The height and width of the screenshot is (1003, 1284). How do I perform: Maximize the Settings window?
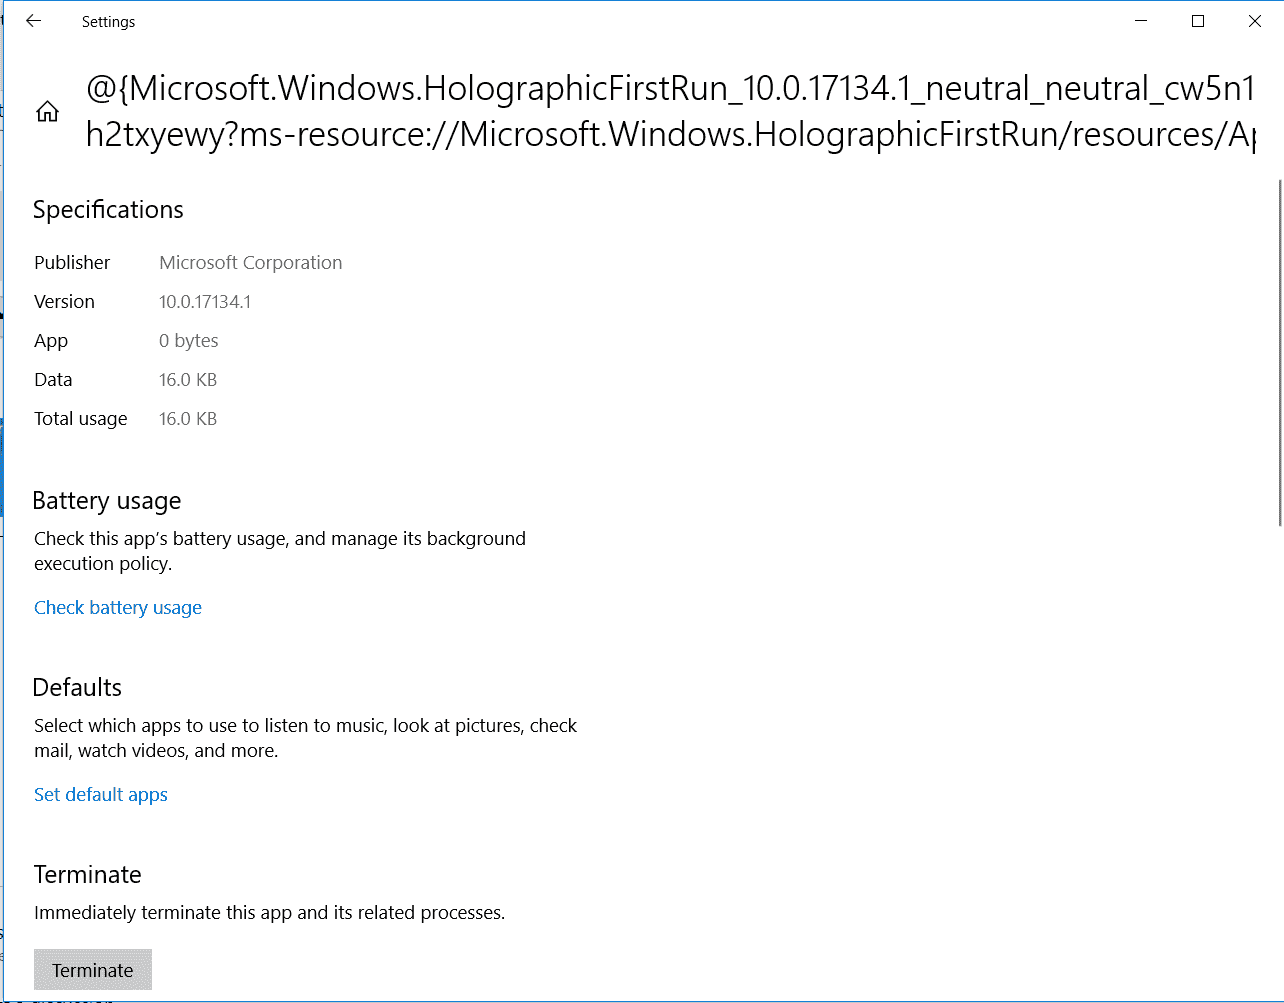click(x=1198, y=21)
